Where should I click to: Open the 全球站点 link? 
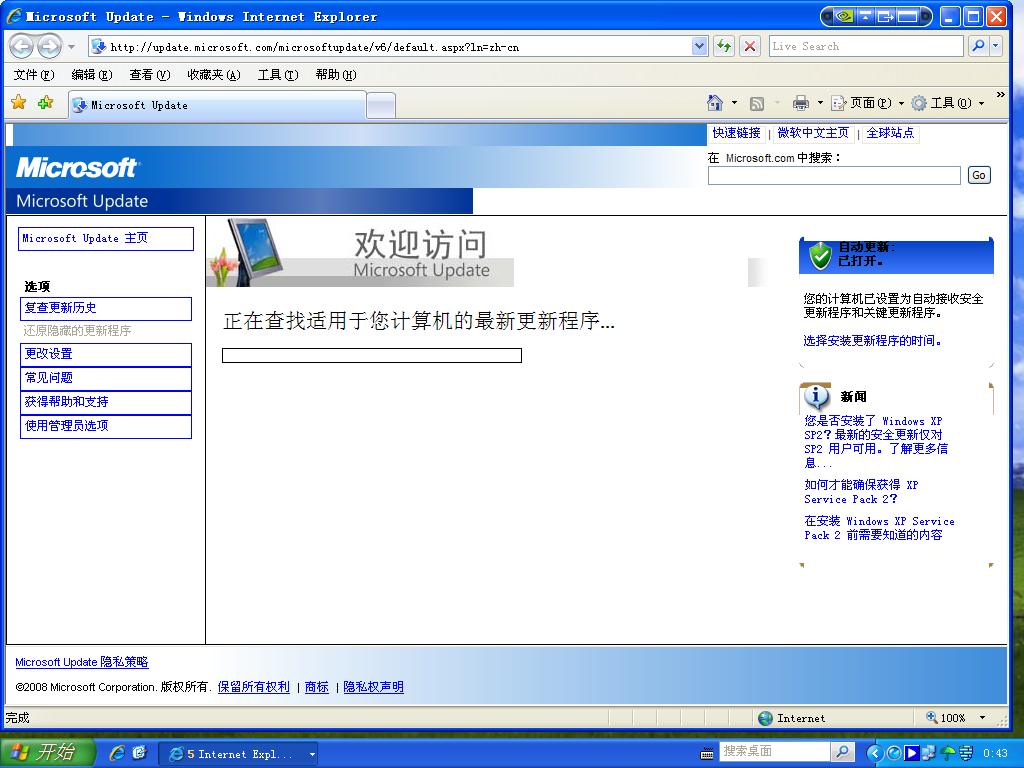890,133
